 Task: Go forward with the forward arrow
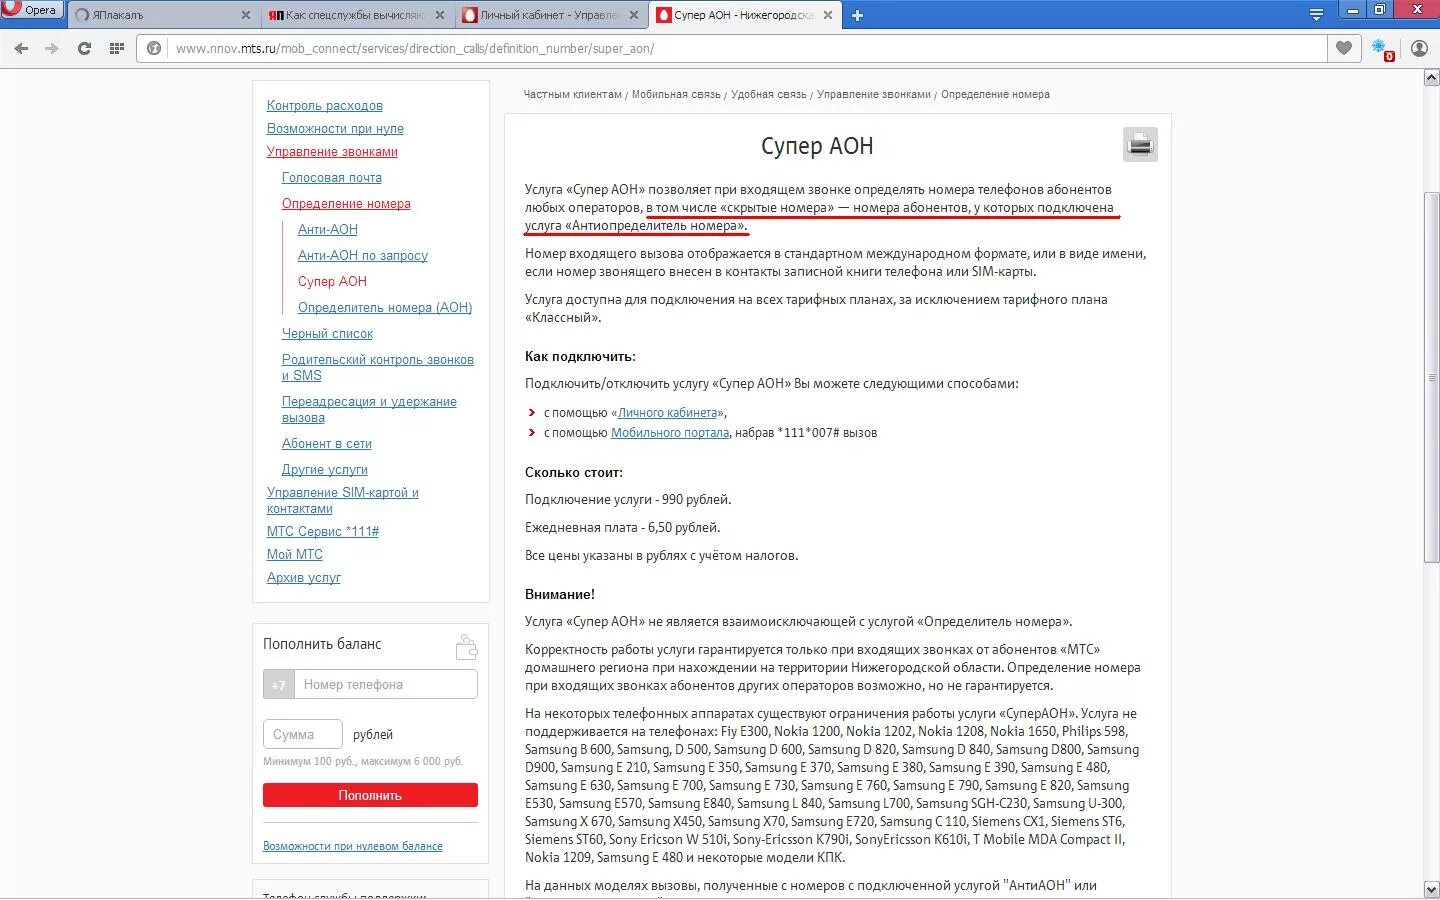pos(52,48)
